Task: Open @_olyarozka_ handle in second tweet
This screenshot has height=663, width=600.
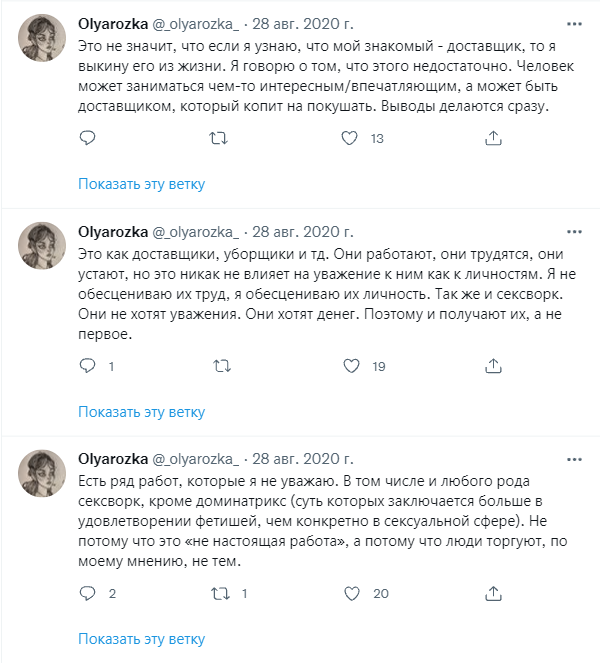Action: click(196, 231)
